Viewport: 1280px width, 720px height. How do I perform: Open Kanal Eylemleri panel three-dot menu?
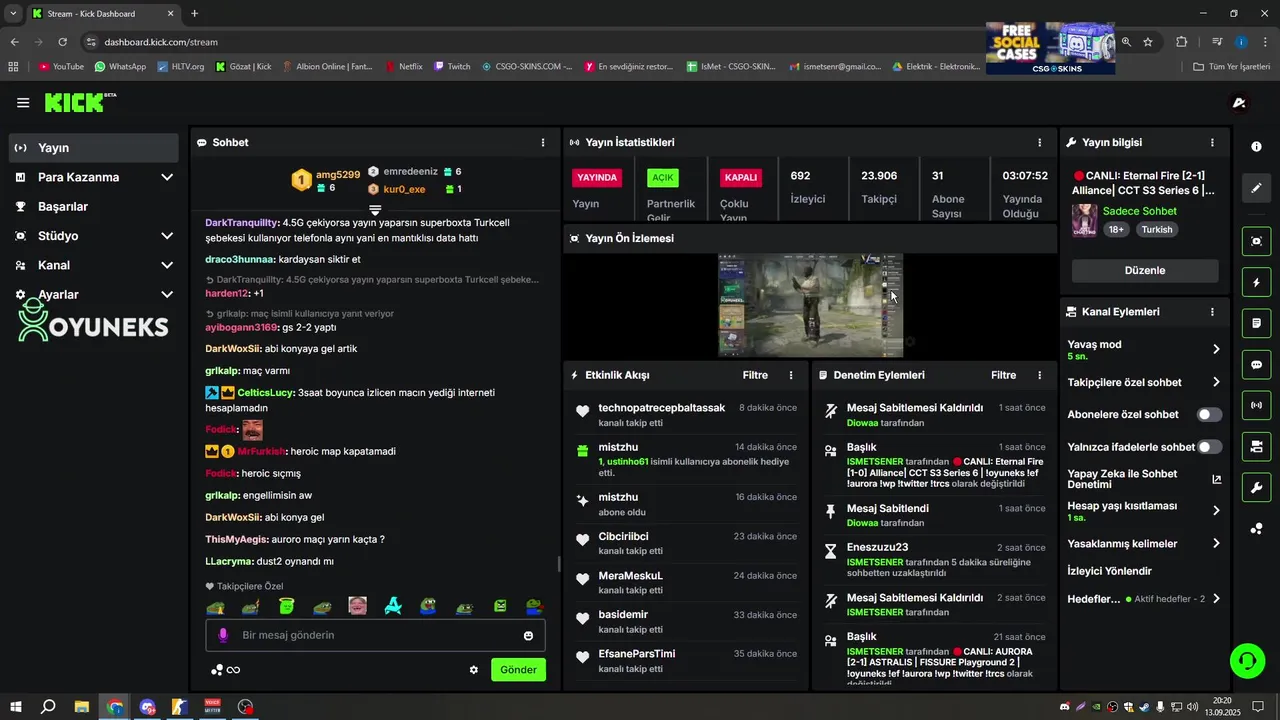[x=1212, y=312]
